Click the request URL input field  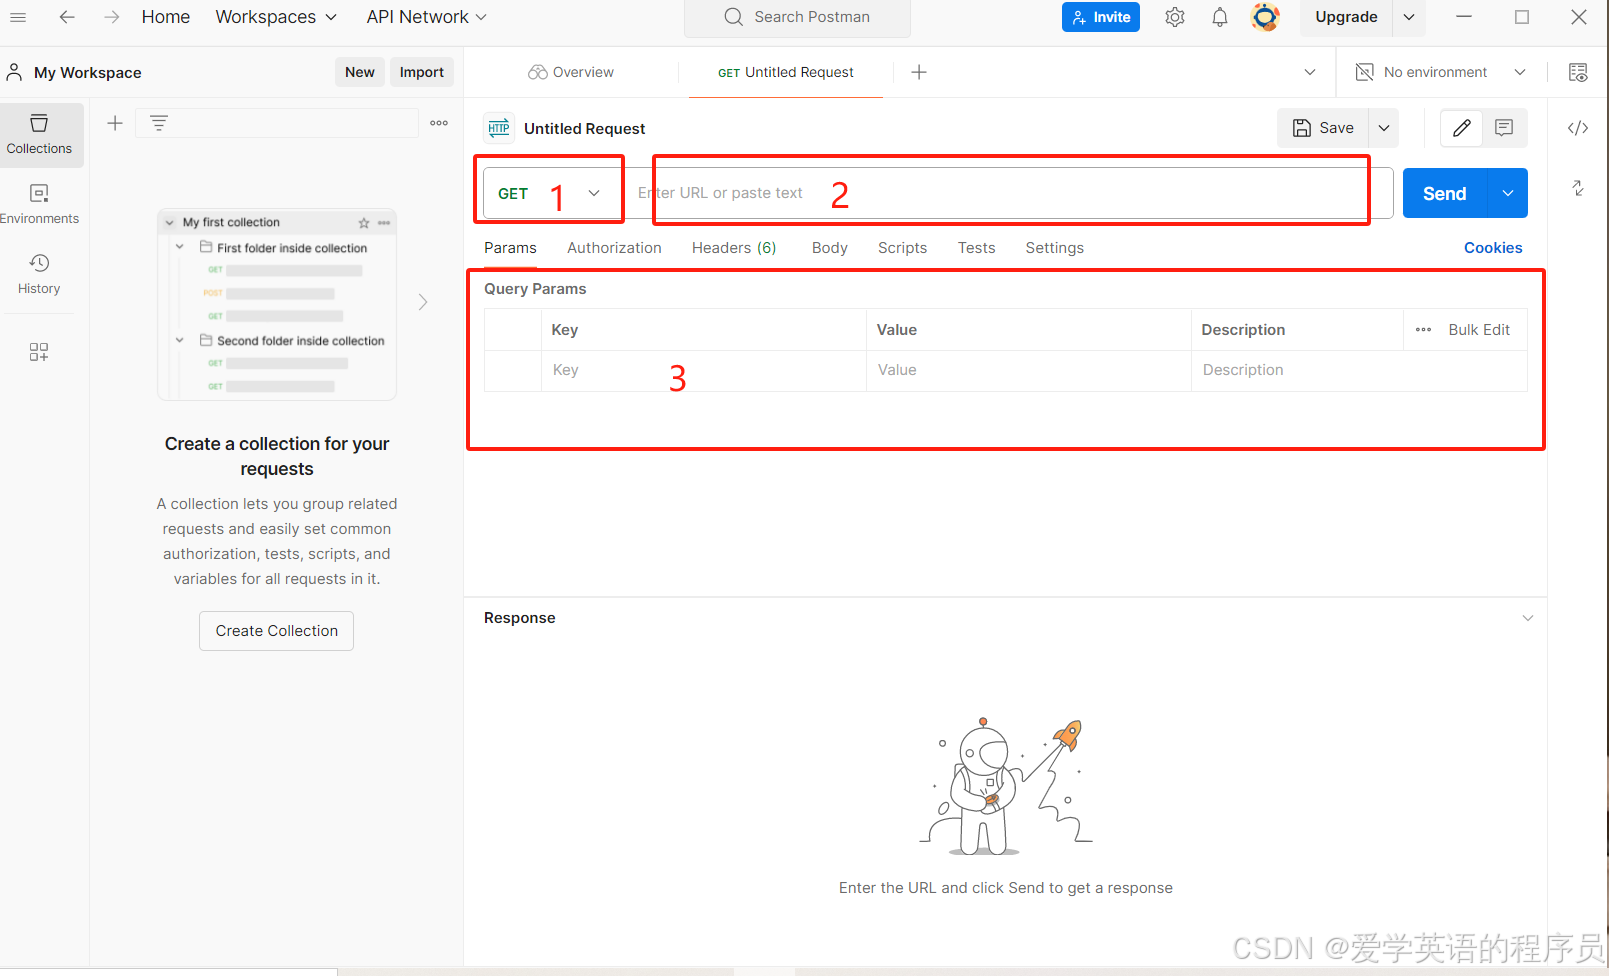[x=1010, y=193]
